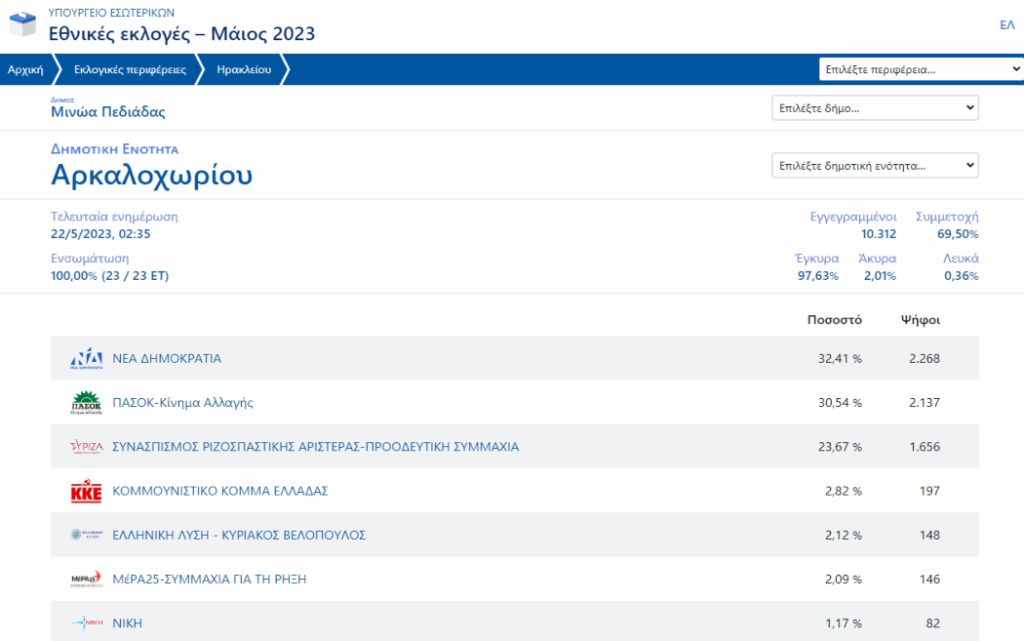Click the 2,12 % percentage cell
Image resolution: width=1024 pixels, height=641 pixels.
tap(843, 535)
